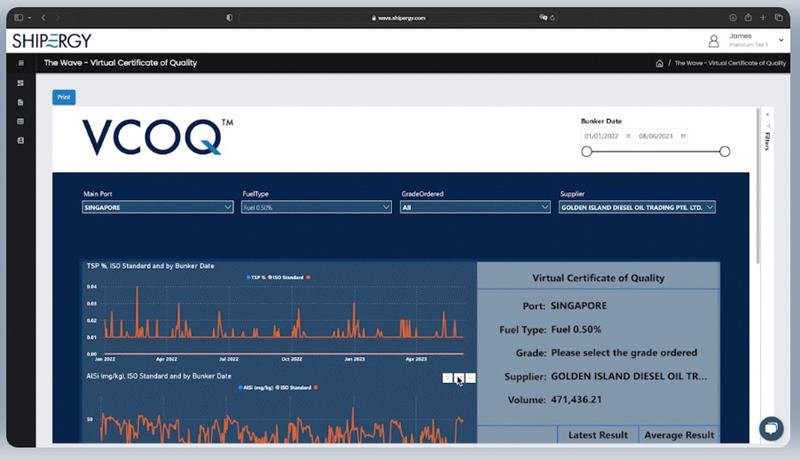The width and height of the screenshot is (800, 459).
Task: Expand the Main Port dropdown showing SINGAPORE
Action: coord(157,207)
